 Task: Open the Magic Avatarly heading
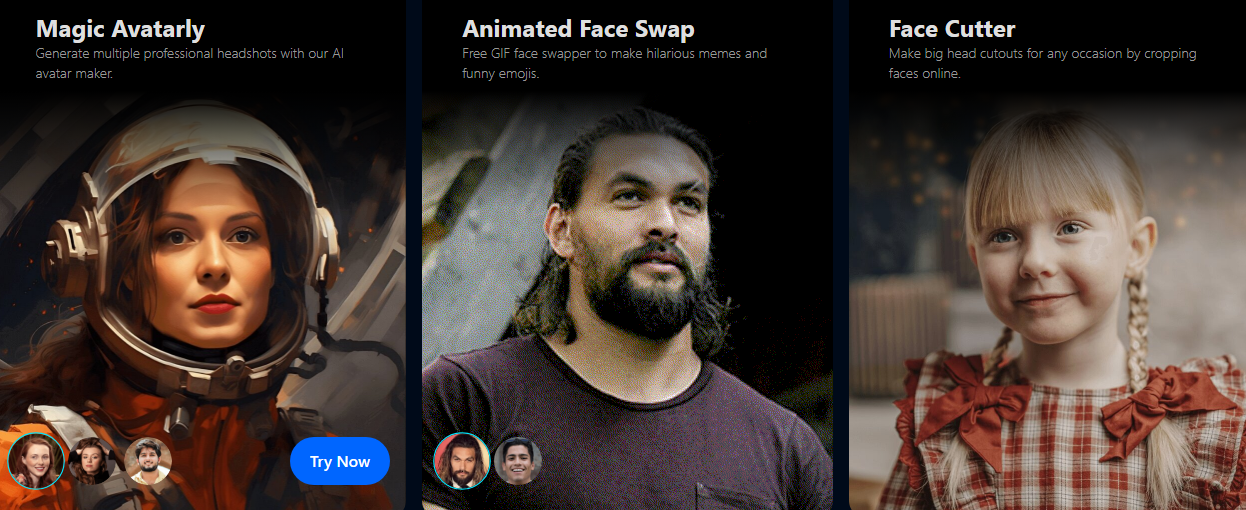point(120,28)
